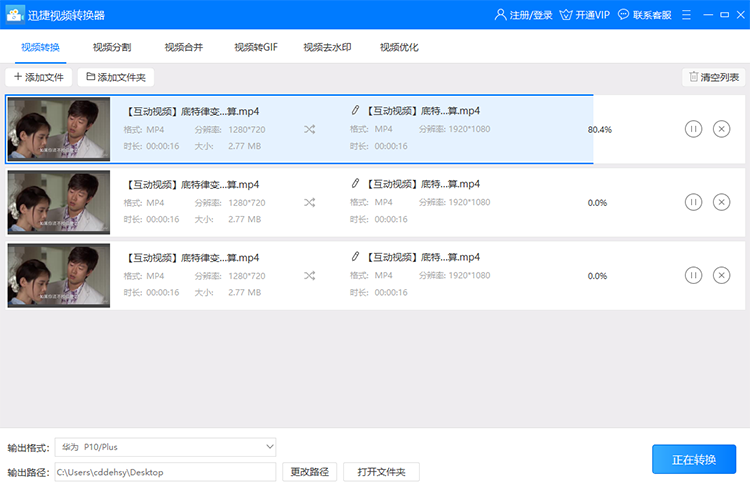Click the app logo in the title bar

coord(15,15)
